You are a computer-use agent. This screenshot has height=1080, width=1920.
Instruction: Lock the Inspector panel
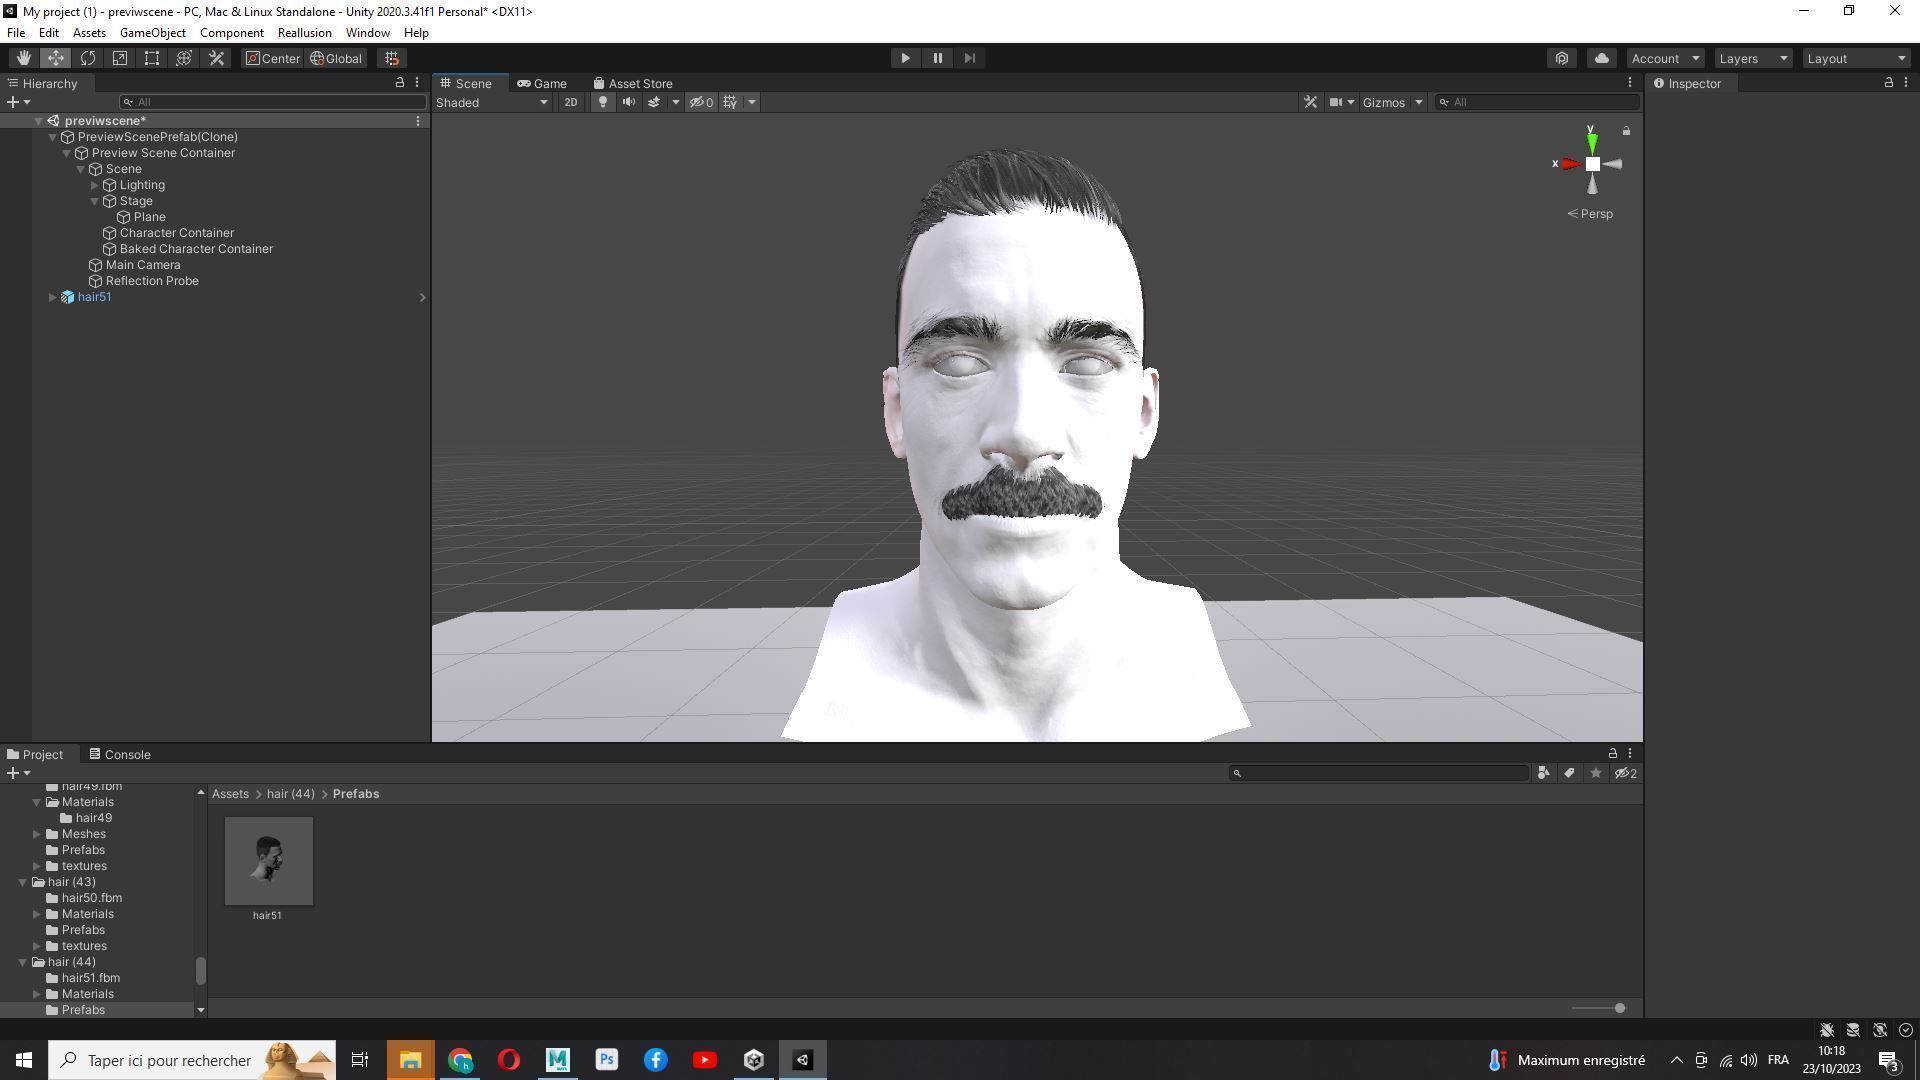pos(1888,83)
